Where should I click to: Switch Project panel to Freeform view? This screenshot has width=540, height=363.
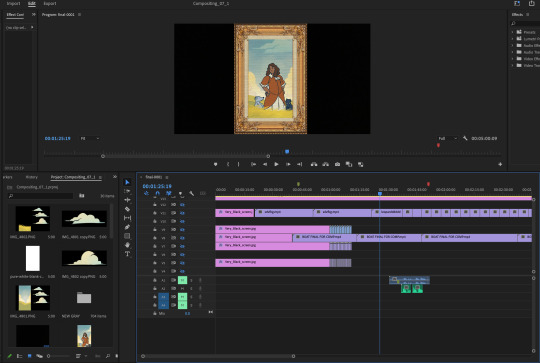(x=39, y=356)
